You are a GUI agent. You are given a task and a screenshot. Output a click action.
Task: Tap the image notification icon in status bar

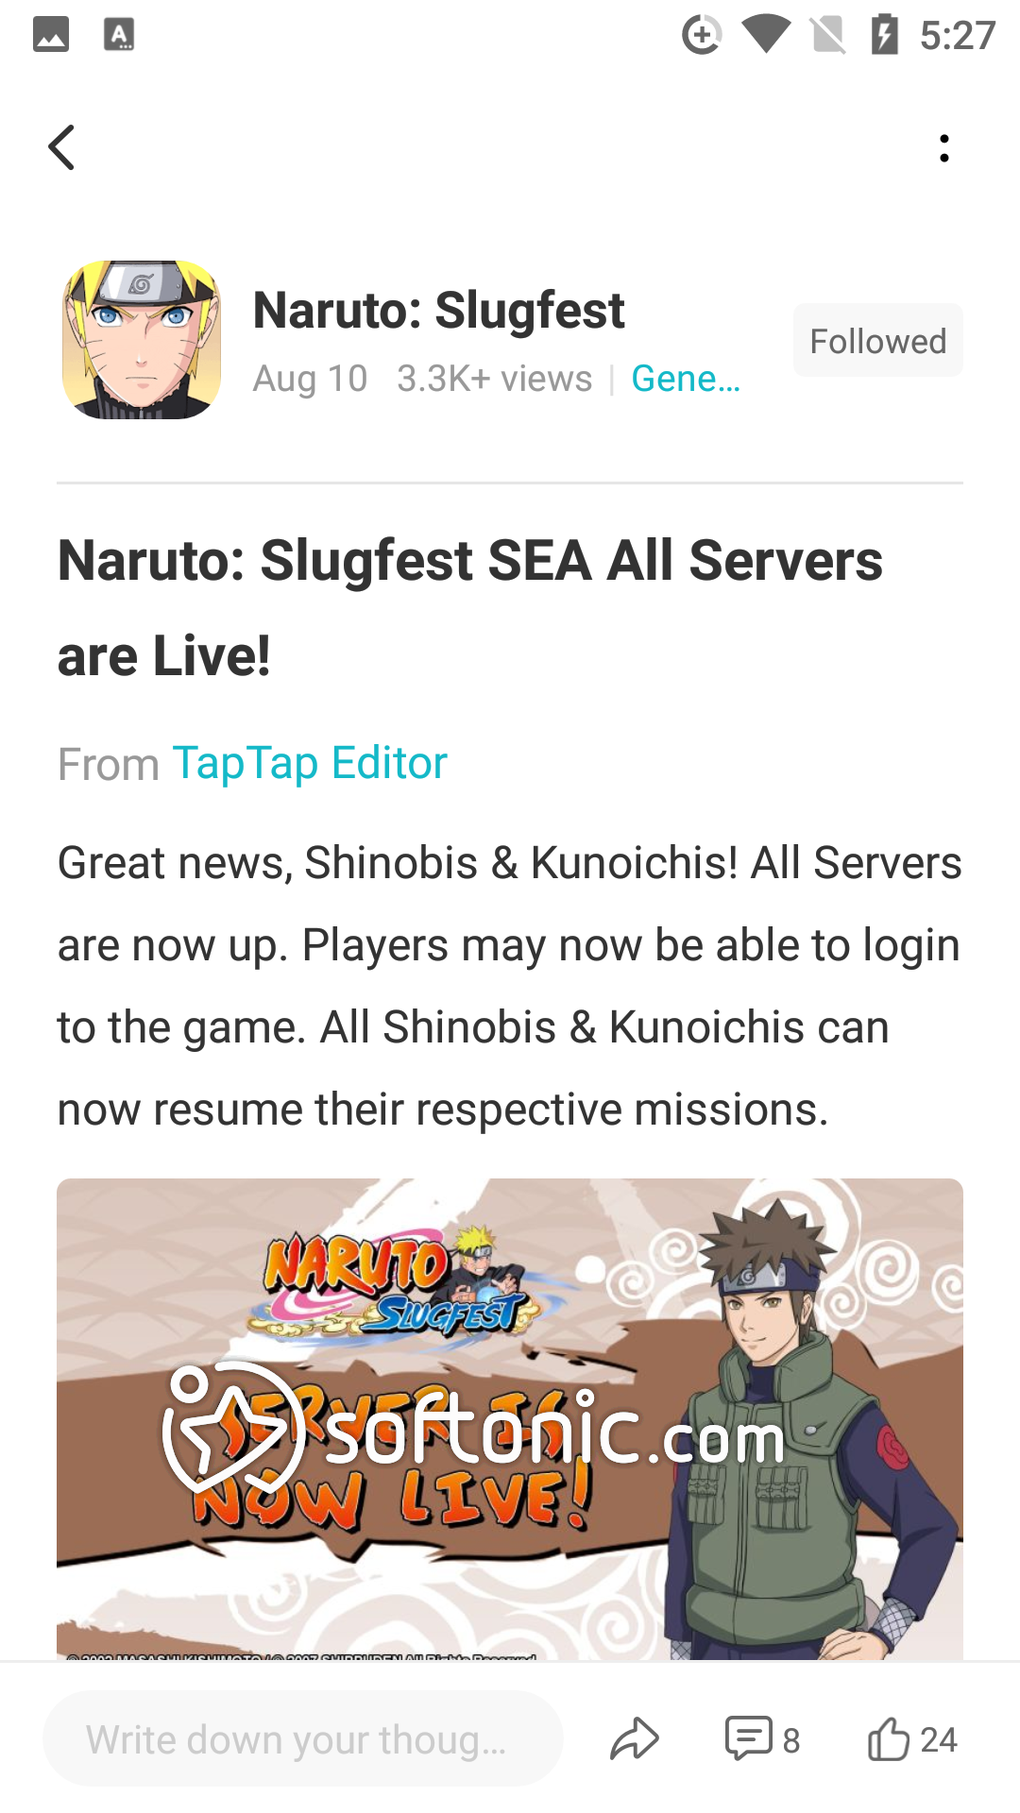[x=51, y=35]
